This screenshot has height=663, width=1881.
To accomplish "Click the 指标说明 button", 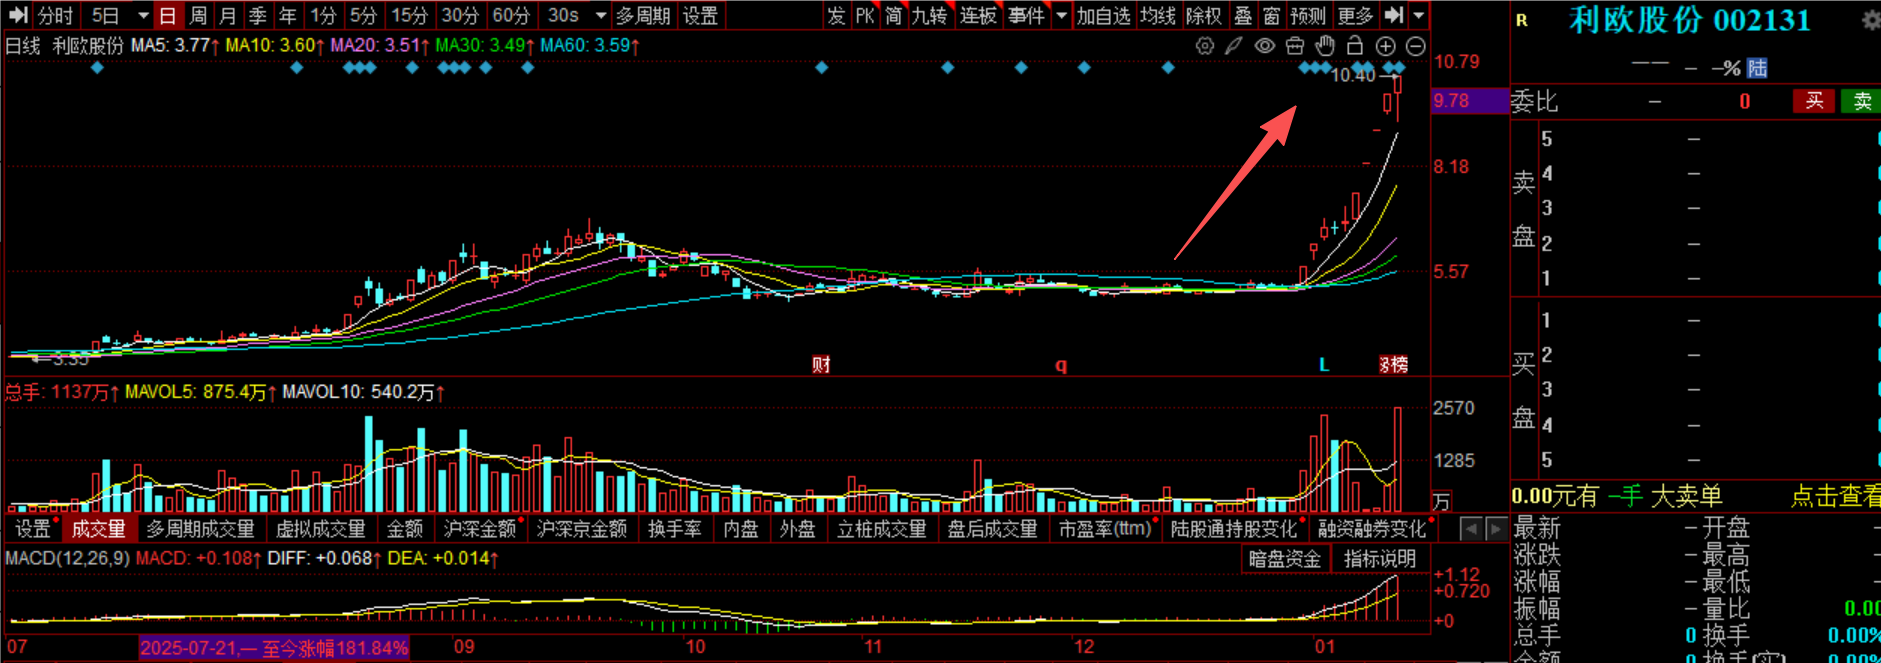I will click(x=1379, y=559).
